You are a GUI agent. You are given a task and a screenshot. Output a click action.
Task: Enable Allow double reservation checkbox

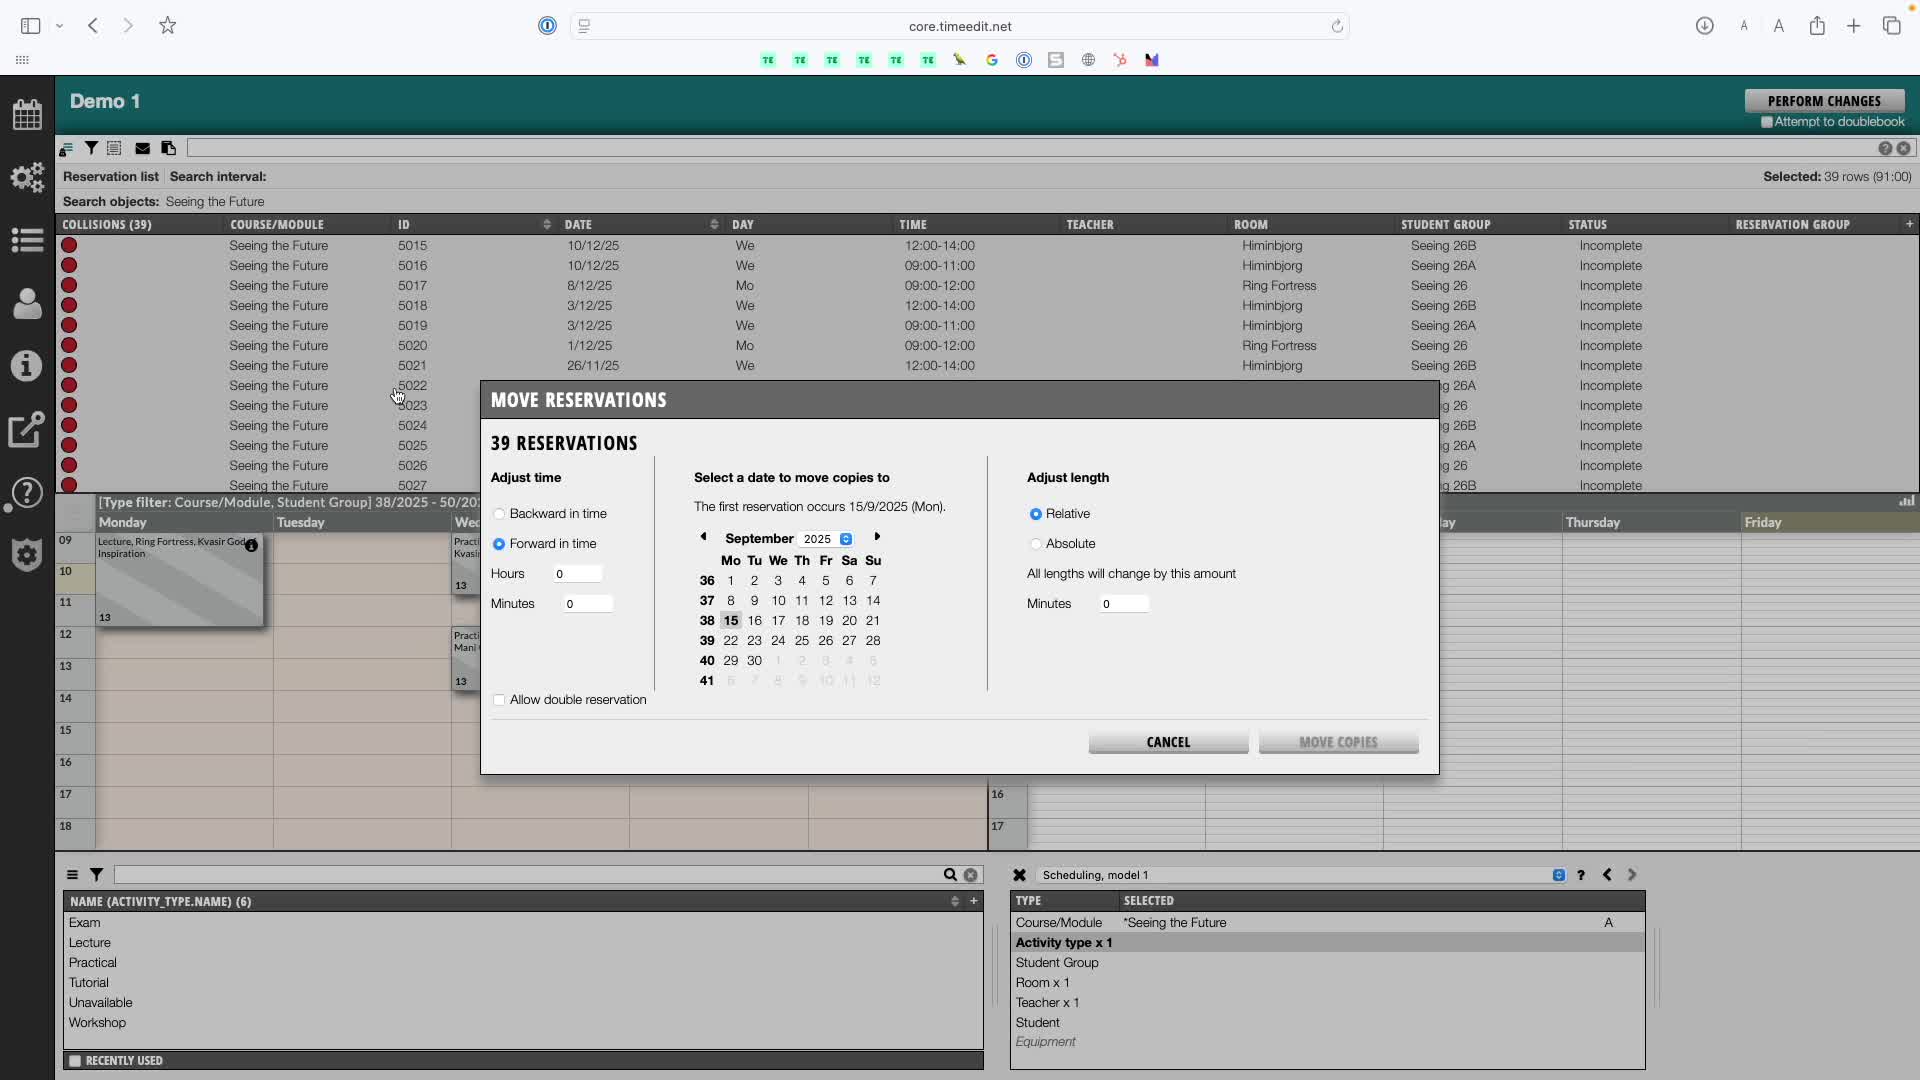[499, 700]
